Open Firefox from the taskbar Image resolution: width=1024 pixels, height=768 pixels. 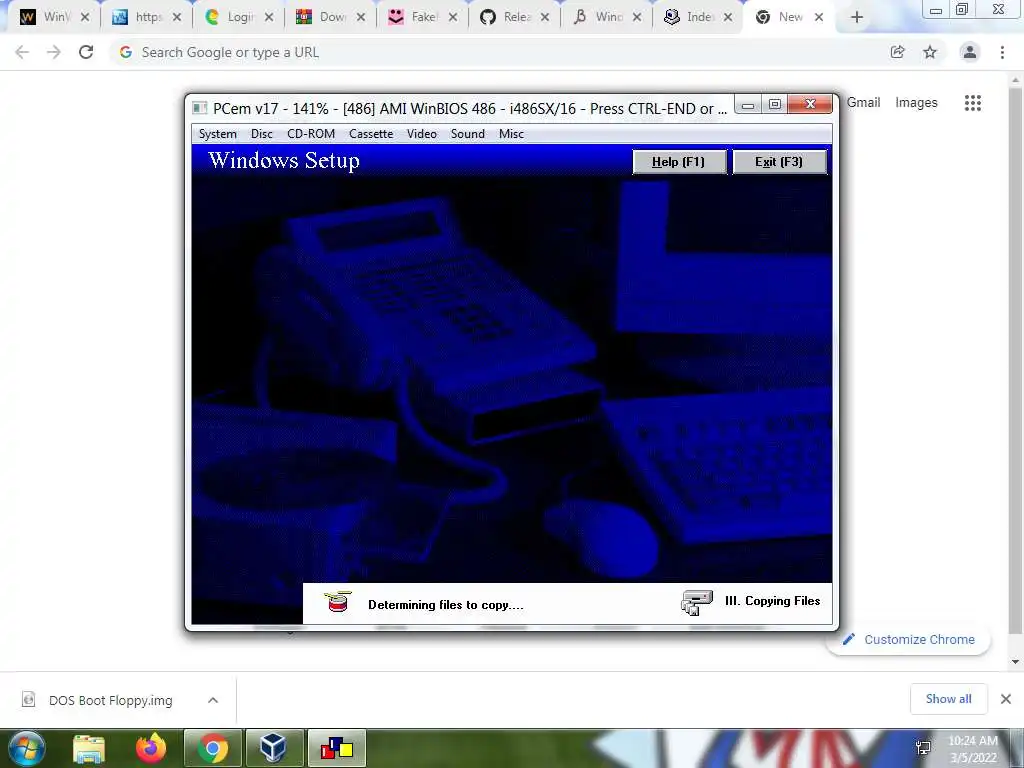click(x=151, y=748)
